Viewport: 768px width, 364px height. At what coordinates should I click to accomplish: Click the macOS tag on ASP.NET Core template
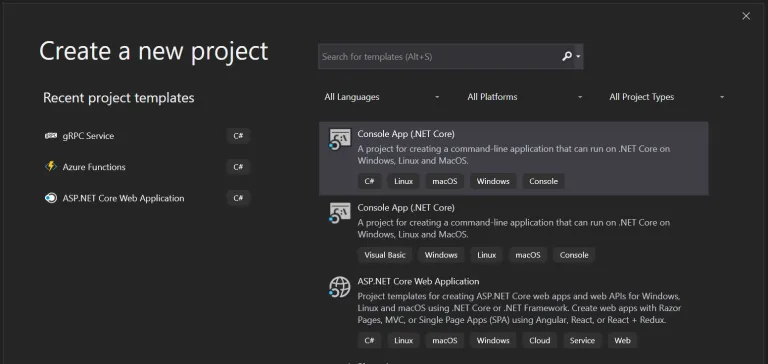click(445, 340)
